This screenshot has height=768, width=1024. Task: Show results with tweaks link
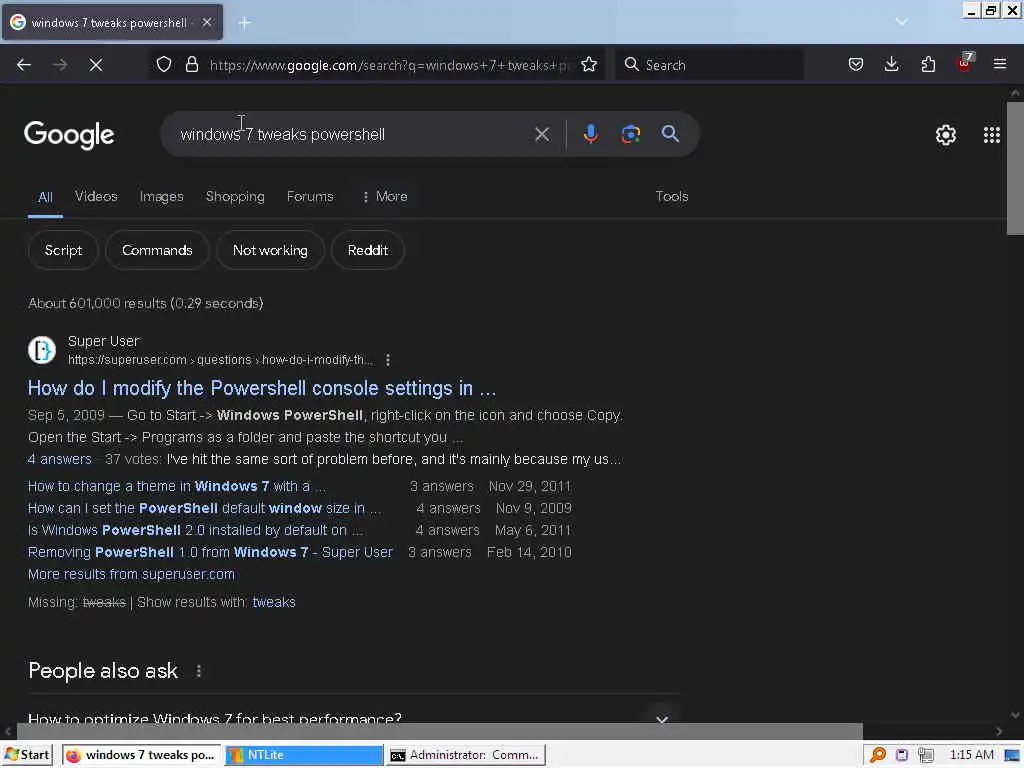[x=274, y=602]
